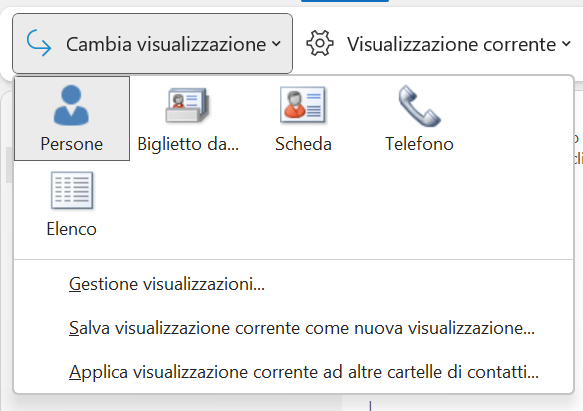
Task: Click the Telefono label text
Action: point(419,144)
